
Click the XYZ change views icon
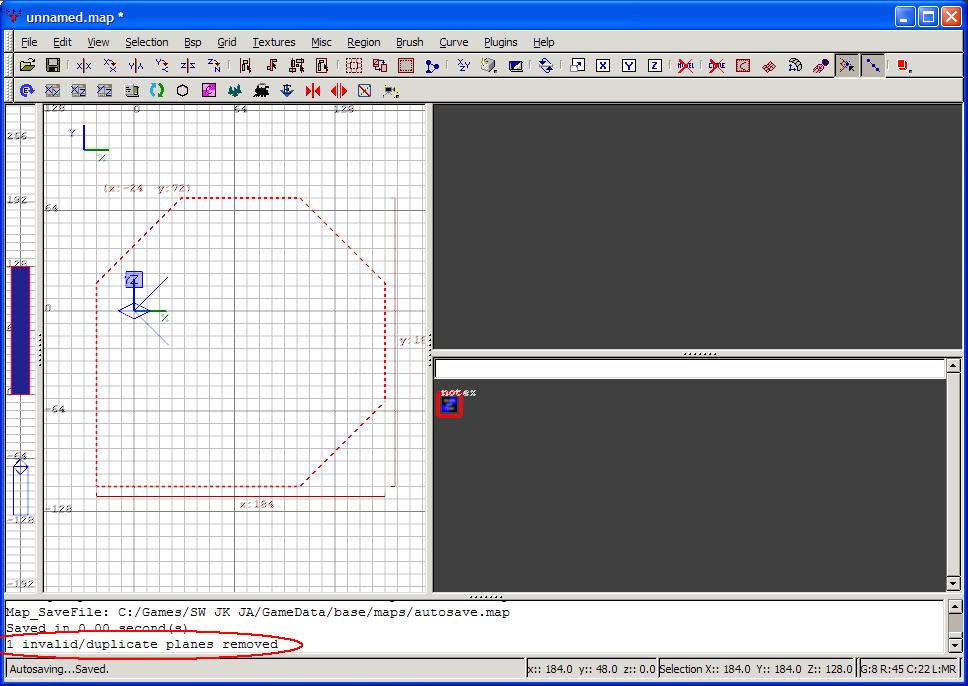tap(464, 65)
